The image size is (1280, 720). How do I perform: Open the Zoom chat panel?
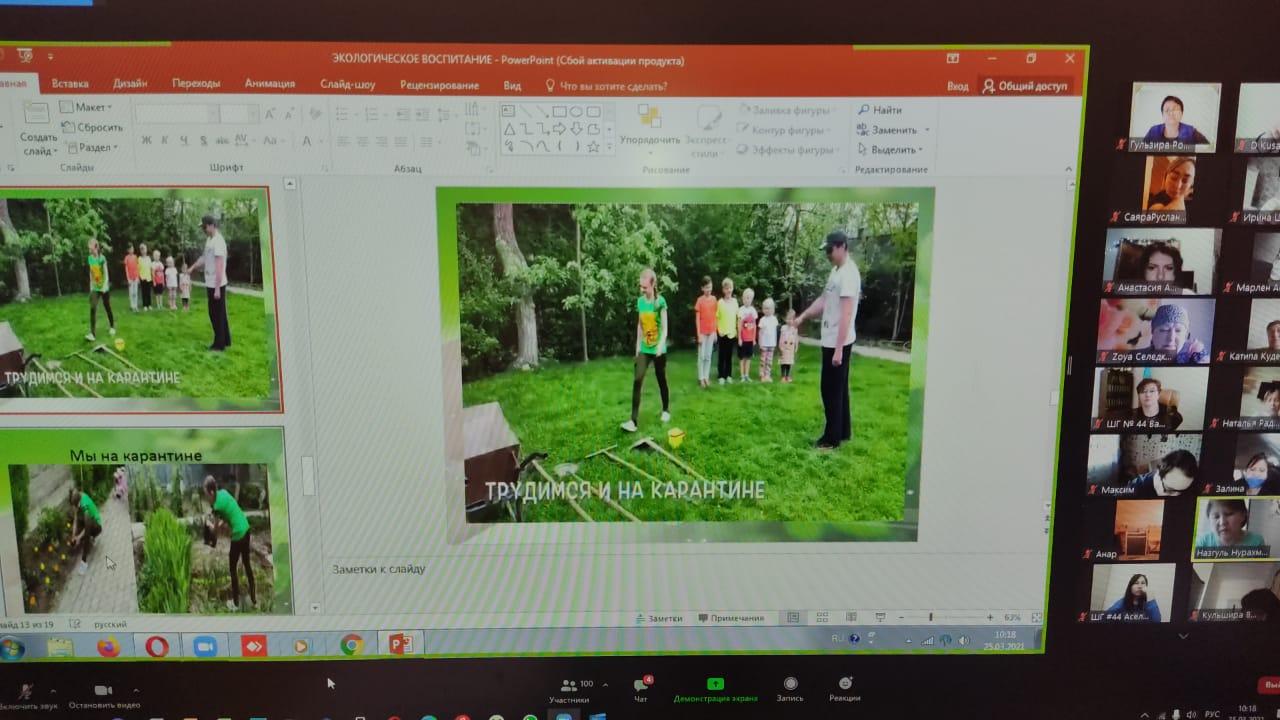pos(642,686)
